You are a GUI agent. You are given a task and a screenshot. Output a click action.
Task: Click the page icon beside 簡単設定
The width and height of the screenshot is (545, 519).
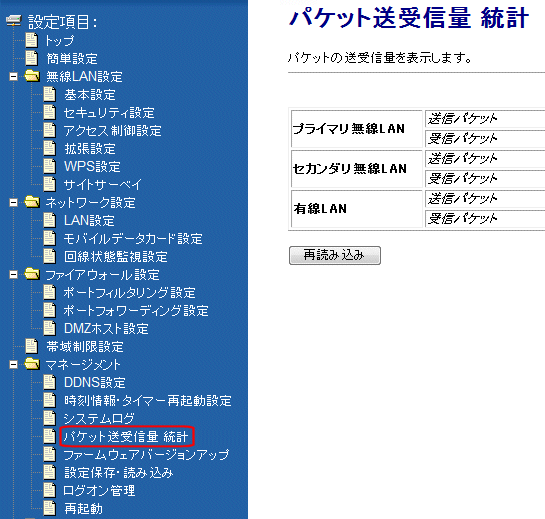tap(32, 58)
